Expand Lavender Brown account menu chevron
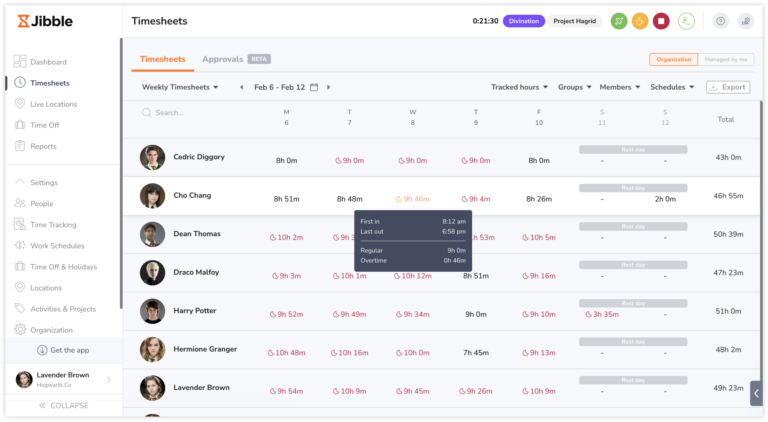This screenshot has width=768, height=422. coord(109,379)
